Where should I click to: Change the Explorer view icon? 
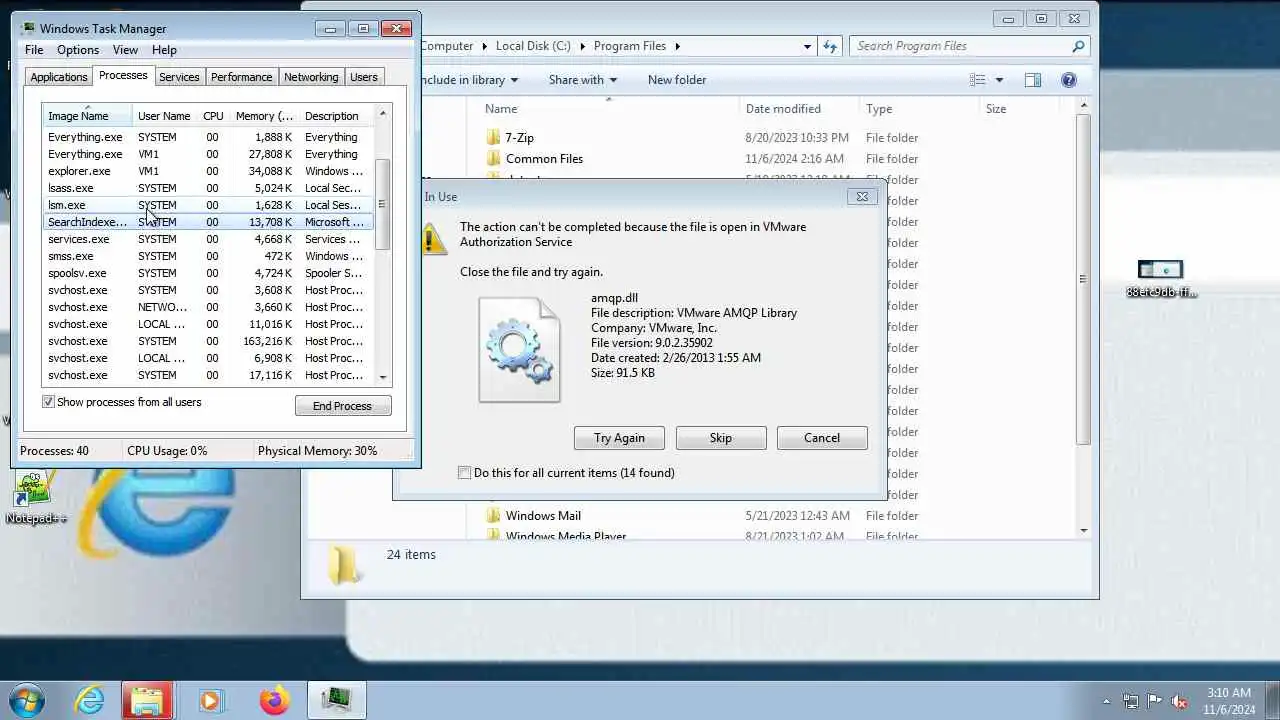tap(978, 80)
